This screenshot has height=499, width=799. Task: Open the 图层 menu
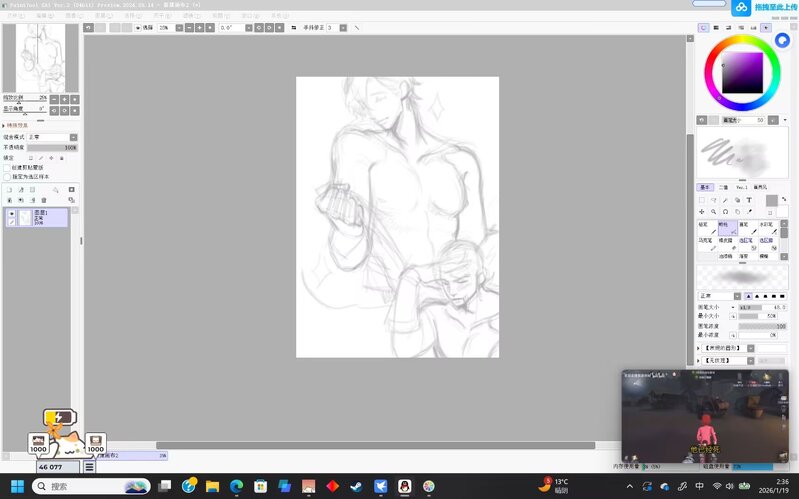tap(103, 16)
